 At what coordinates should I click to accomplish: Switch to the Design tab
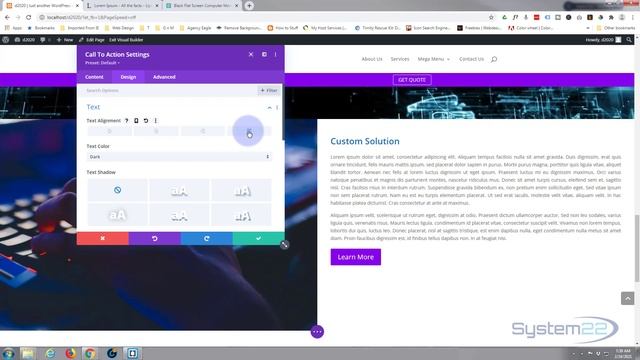(128, 77)
